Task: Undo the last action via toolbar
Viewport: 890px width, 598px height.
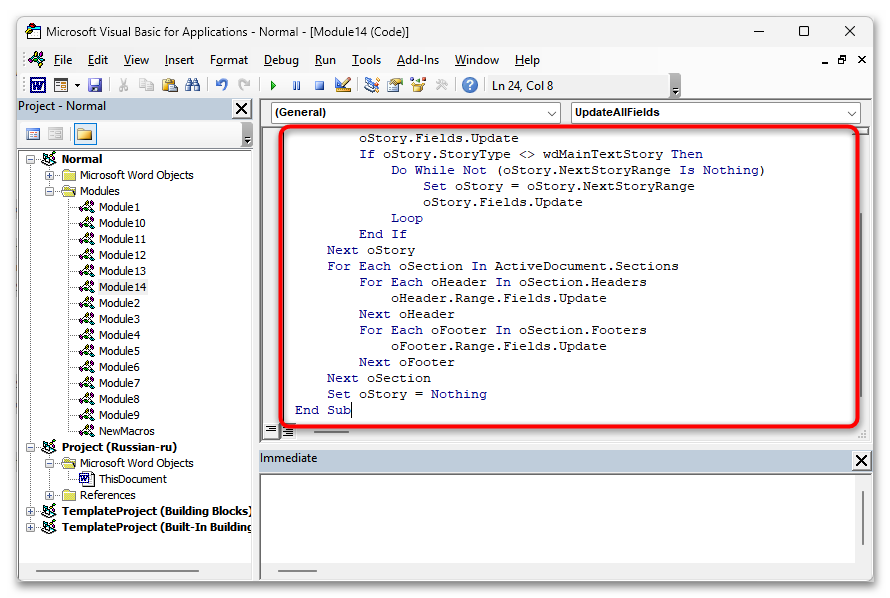Action: pyautogui.click(x=221, y=86)
